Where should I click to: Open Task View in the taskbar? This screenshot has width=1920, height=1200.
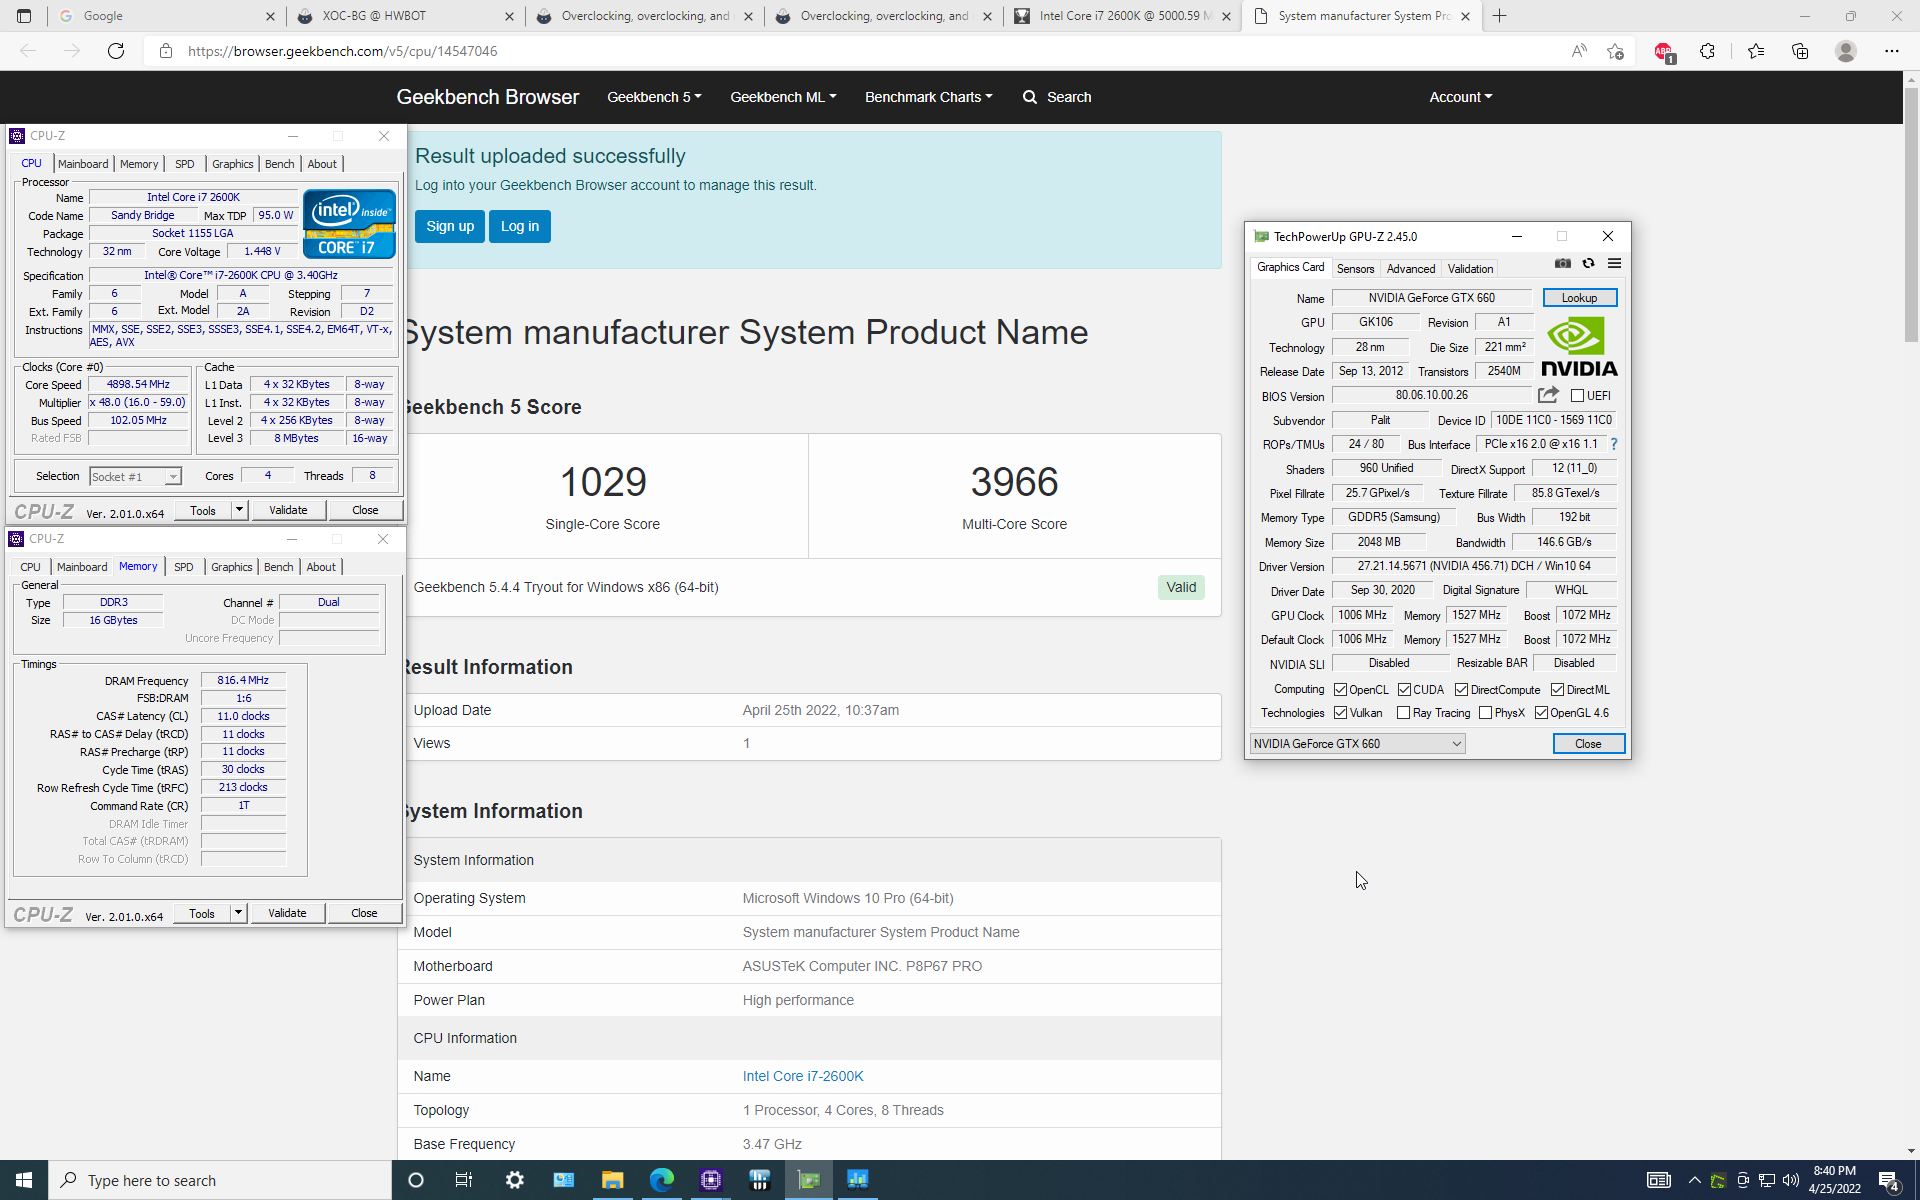coord(464,1180)
